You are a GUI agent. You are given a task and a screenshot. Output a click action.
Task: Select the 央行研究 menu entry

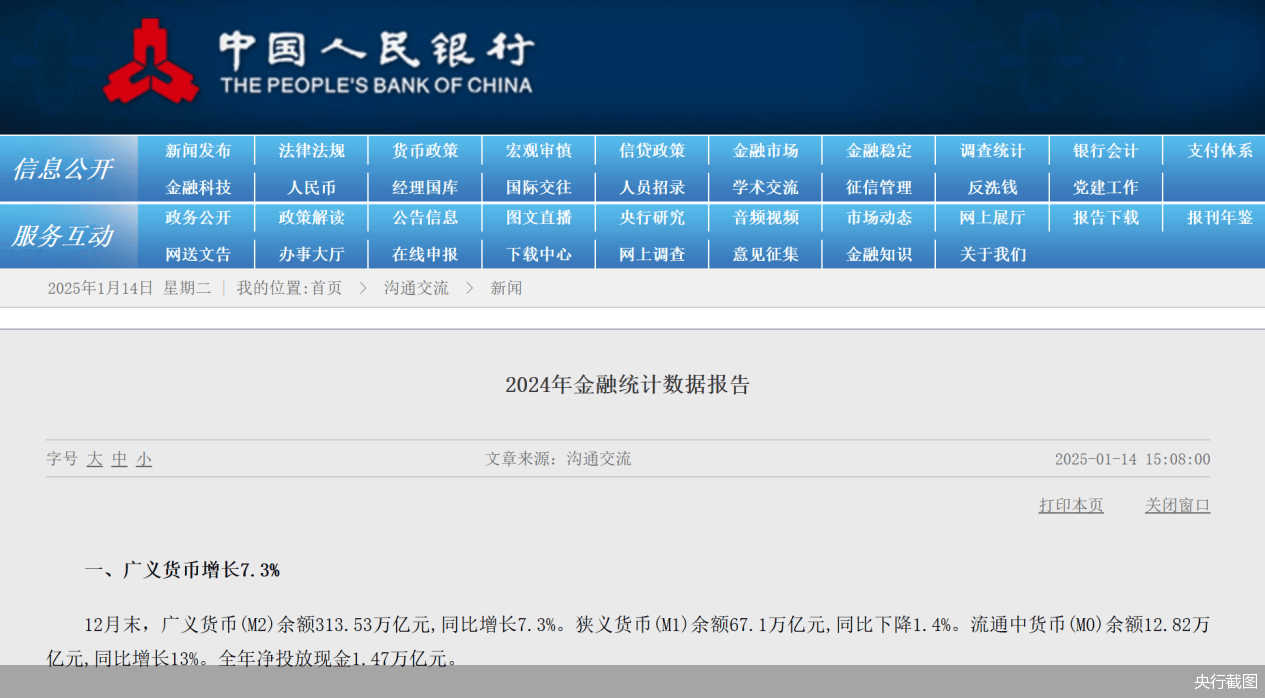[651, 218]
